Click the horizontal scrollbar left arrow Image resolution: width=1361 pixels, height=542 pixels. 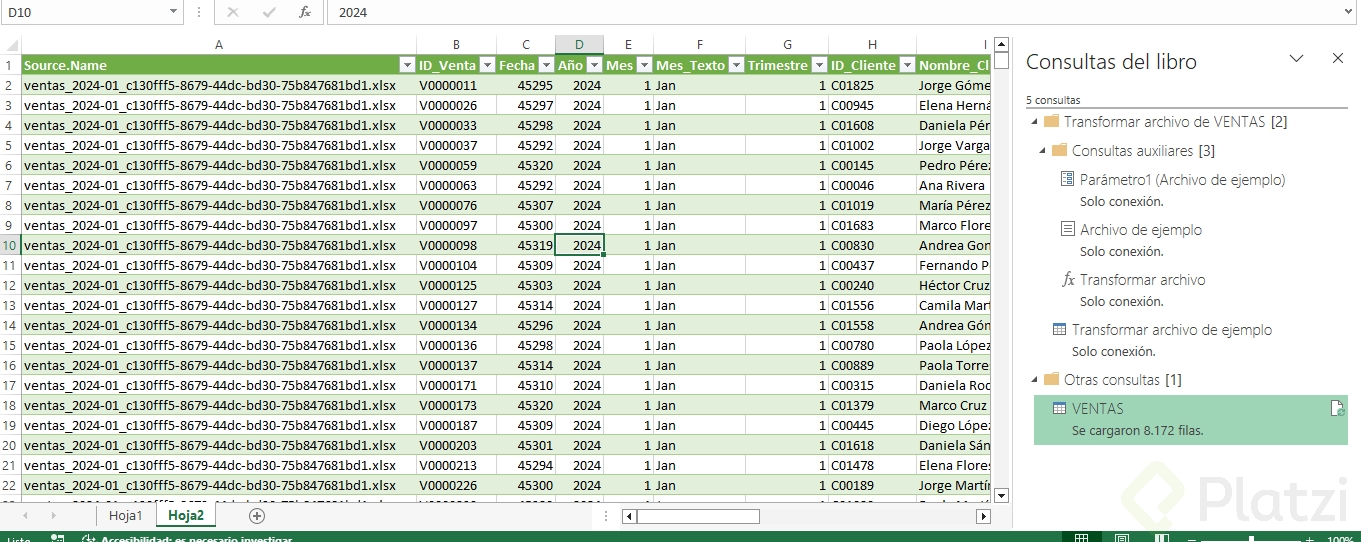(628, 516)
